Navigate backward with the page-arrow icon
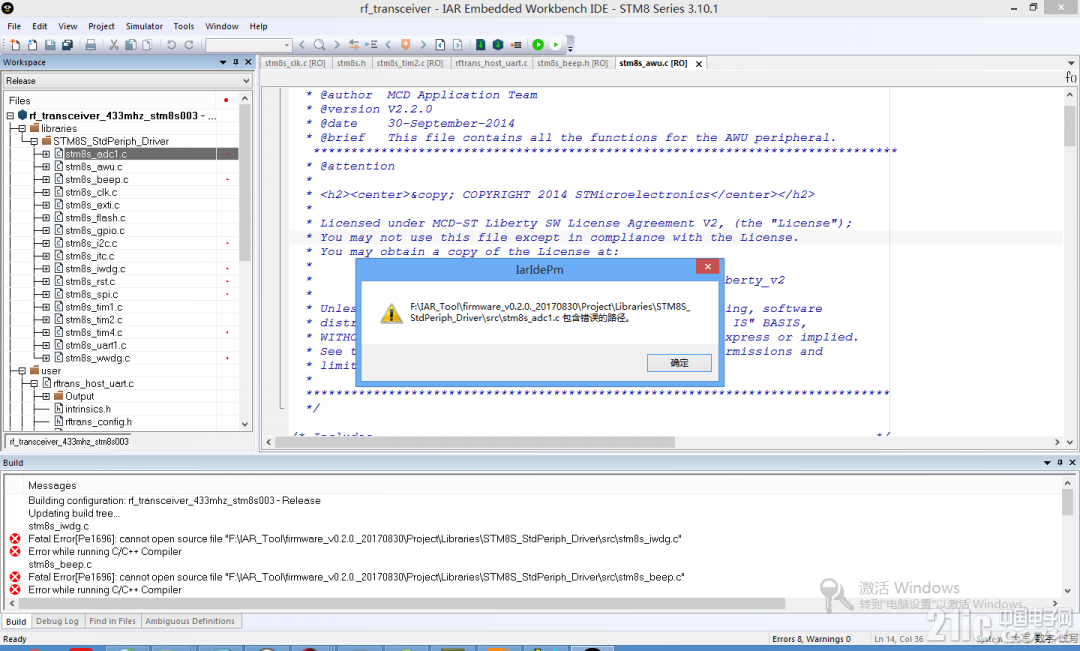 tap(440, 45)
